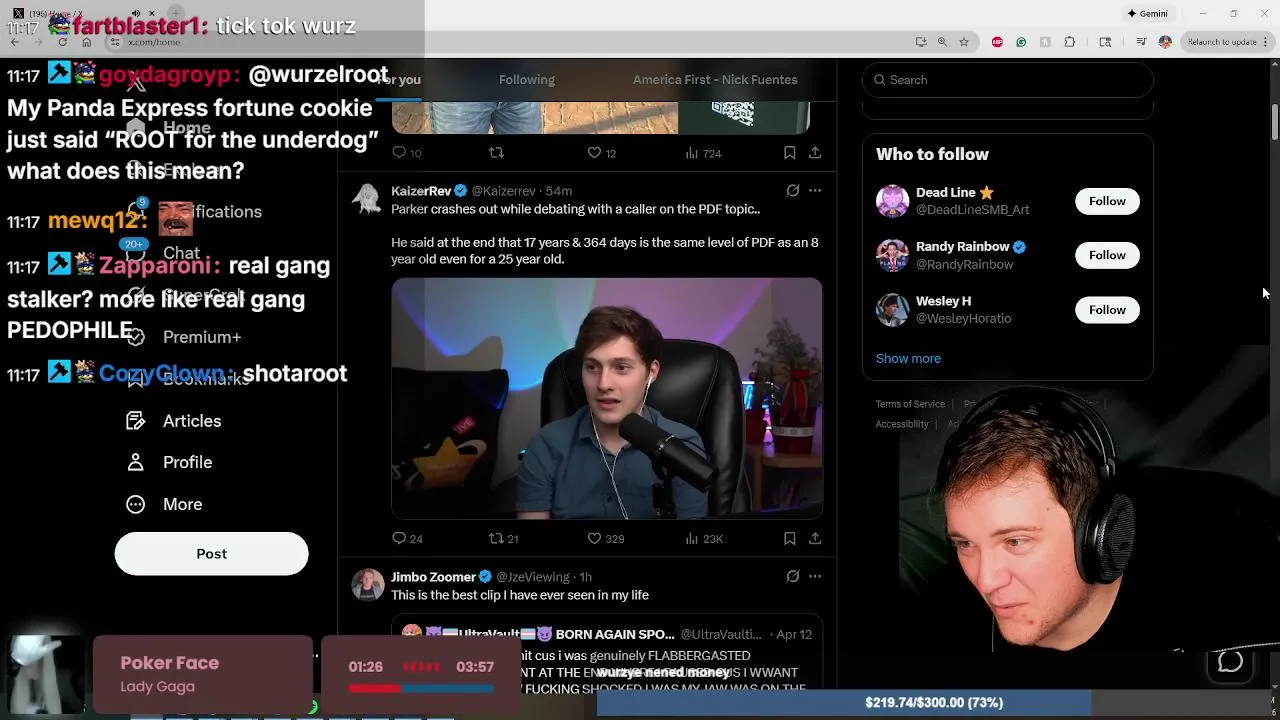This screenshot has width=1280, height=720.
Task: Follow Dead Line account
Action: coord(1107,201)
